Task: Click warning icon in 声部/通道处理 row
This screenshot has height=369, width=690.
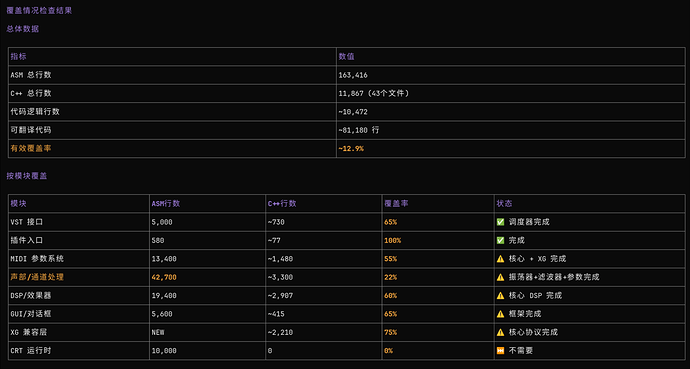Action: (x=500, y=278)
